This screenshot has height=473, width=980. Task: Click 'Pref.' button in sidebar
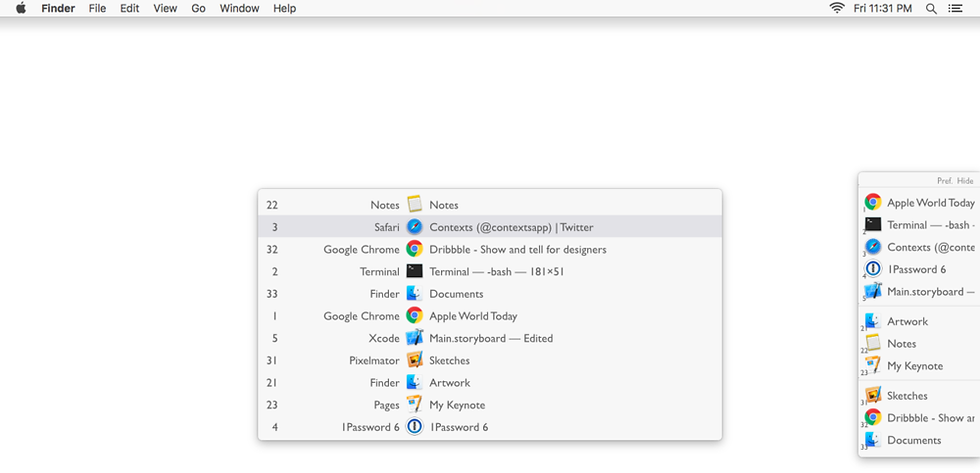pos(944,181)
